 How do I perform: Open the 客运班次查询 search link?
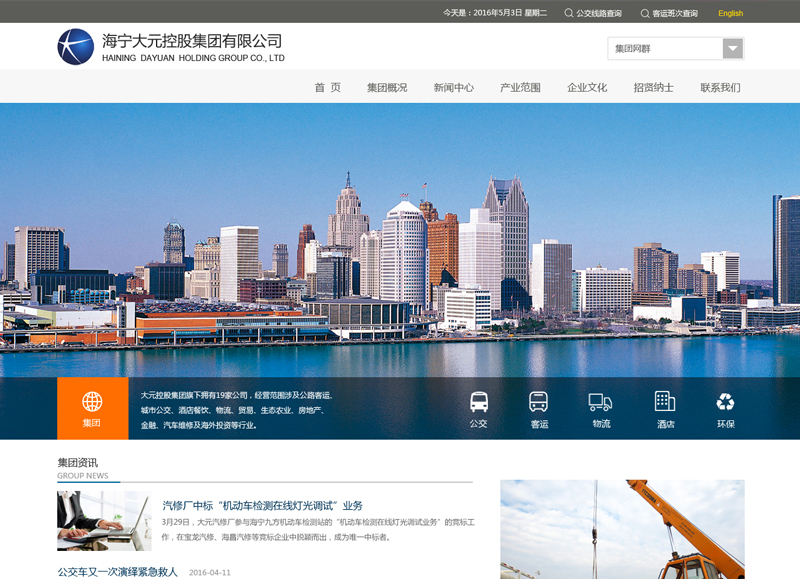click(x=674, y=13)
